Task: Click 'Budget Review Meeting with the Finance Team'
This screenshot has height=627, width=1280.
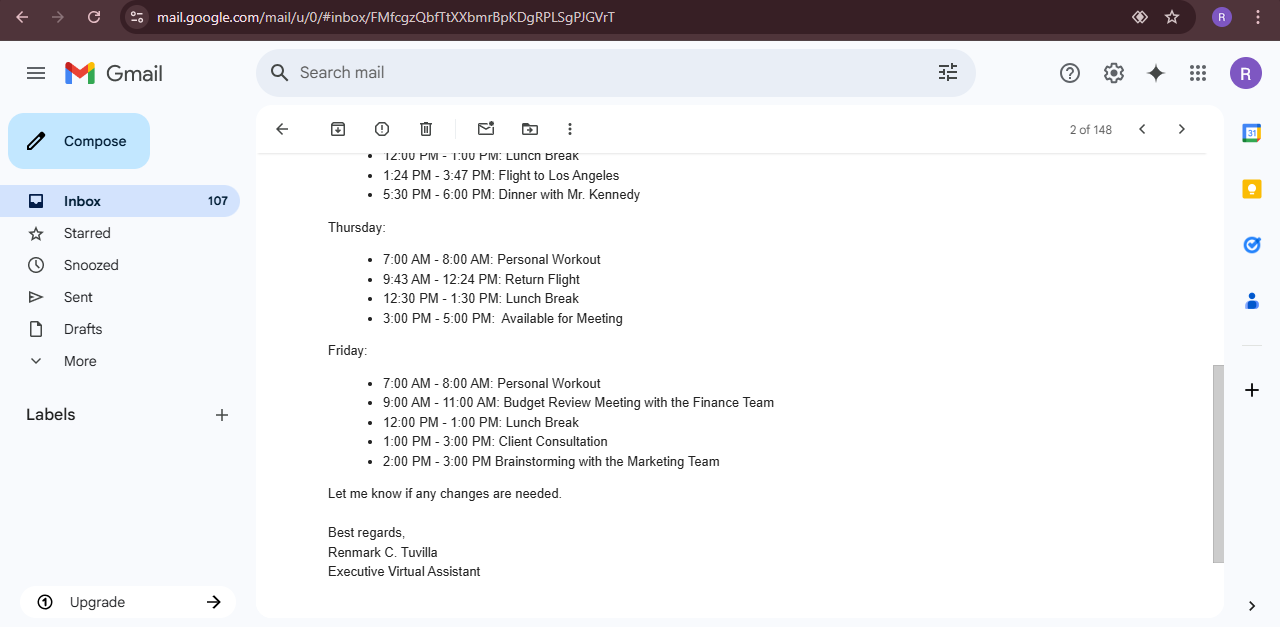Action: (x=639, y=402)
